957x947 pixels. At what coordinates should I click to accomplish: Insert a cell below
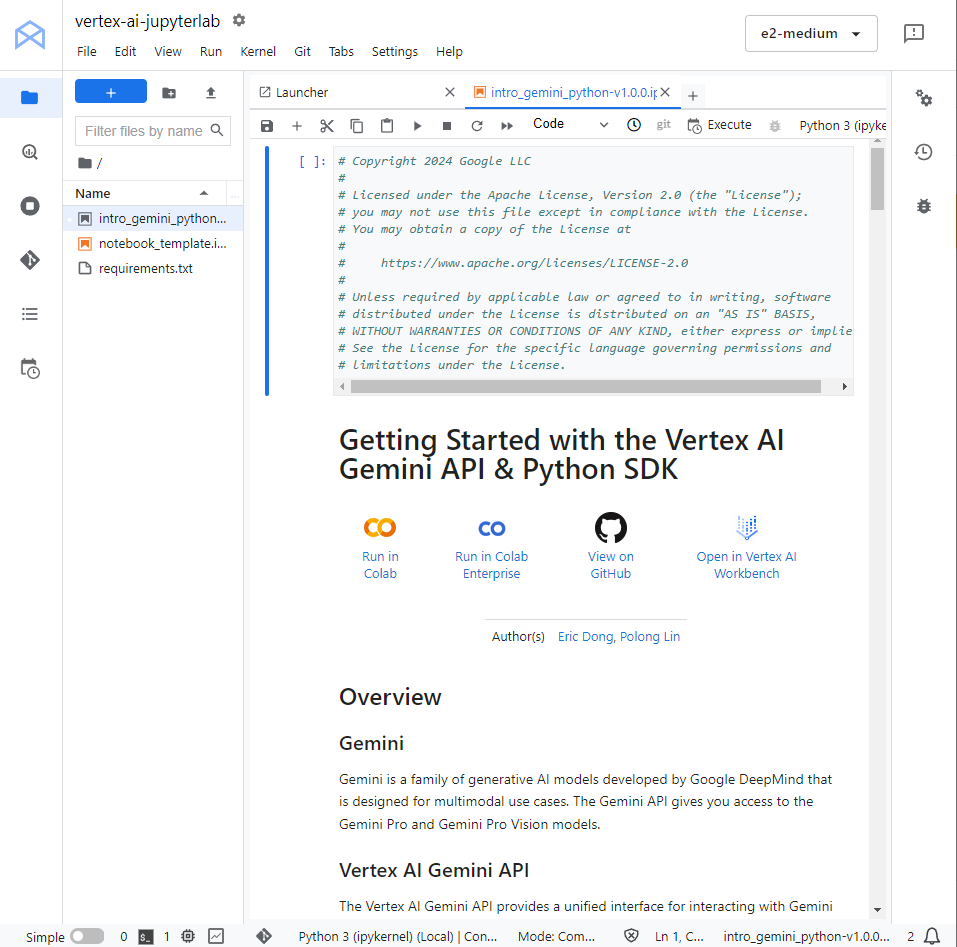coord(297,126)
